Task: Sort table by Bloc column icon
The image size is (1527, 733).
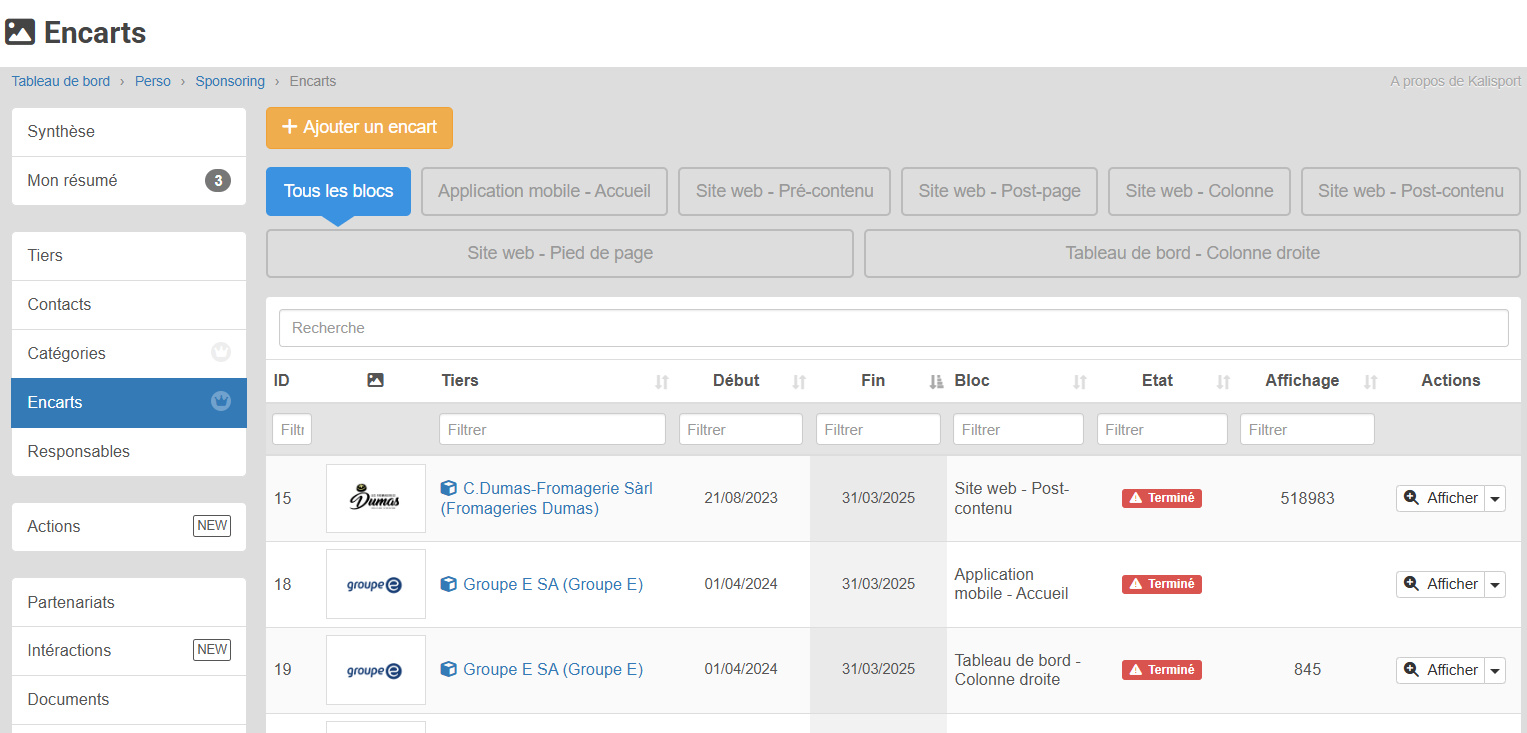Action: pos(1080,381)
